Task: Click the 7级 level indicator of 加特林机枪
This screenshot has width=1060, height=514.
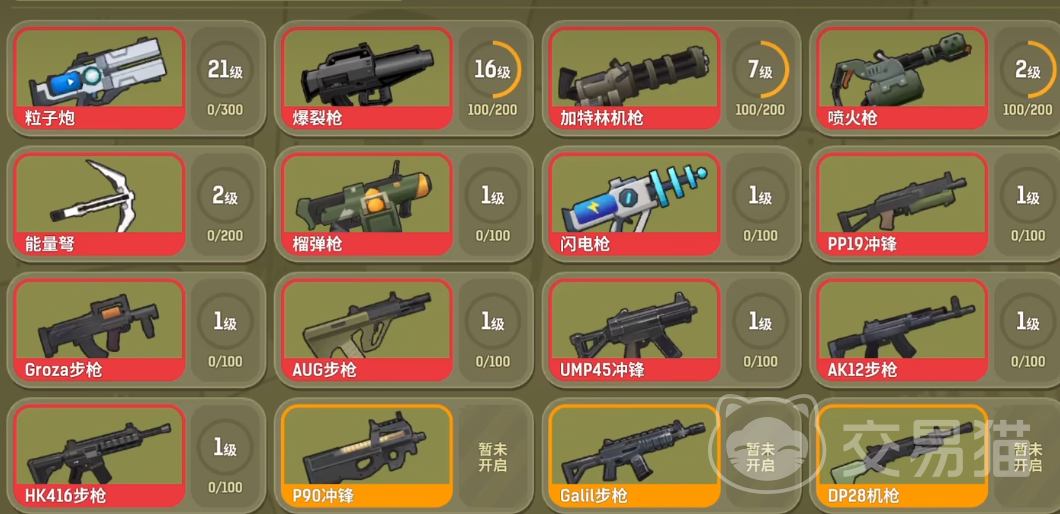Action: click(x=761, y=70)
